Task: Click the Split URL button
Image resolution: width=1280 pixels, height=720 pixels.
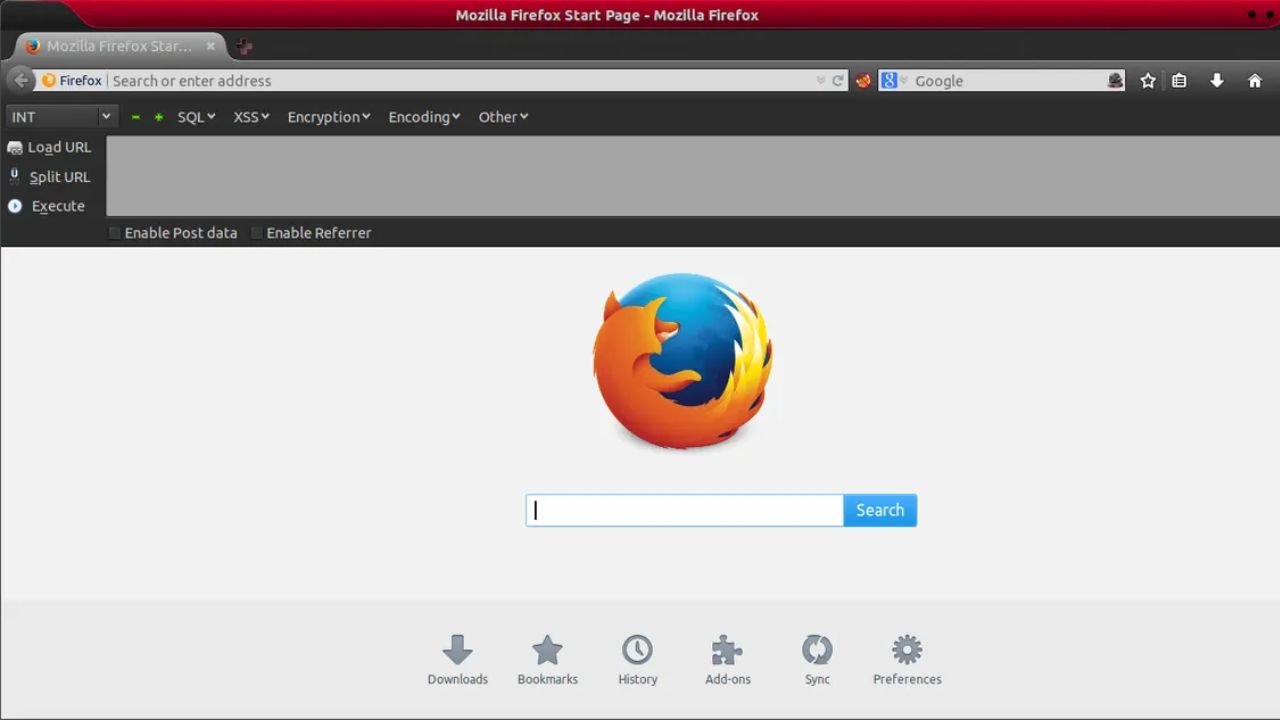Action: (50, 177)
